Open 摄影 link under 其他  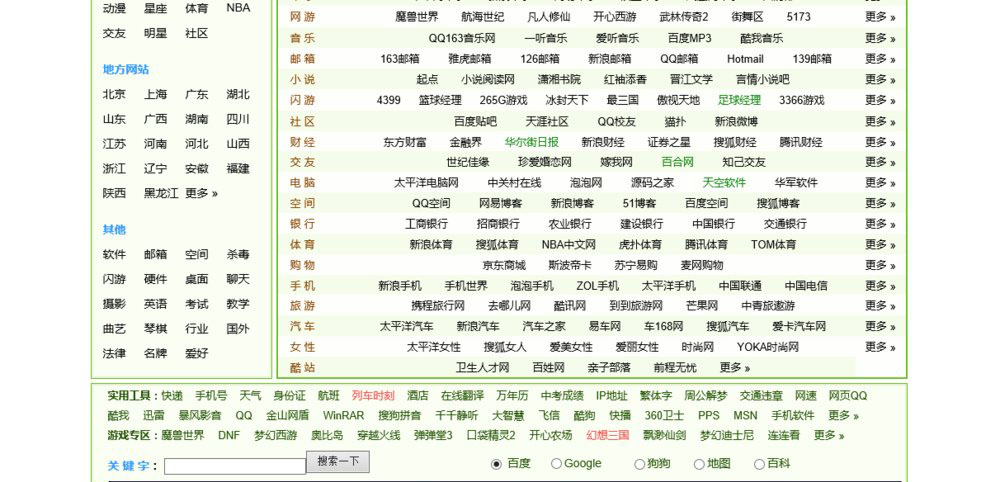point(115,304)
